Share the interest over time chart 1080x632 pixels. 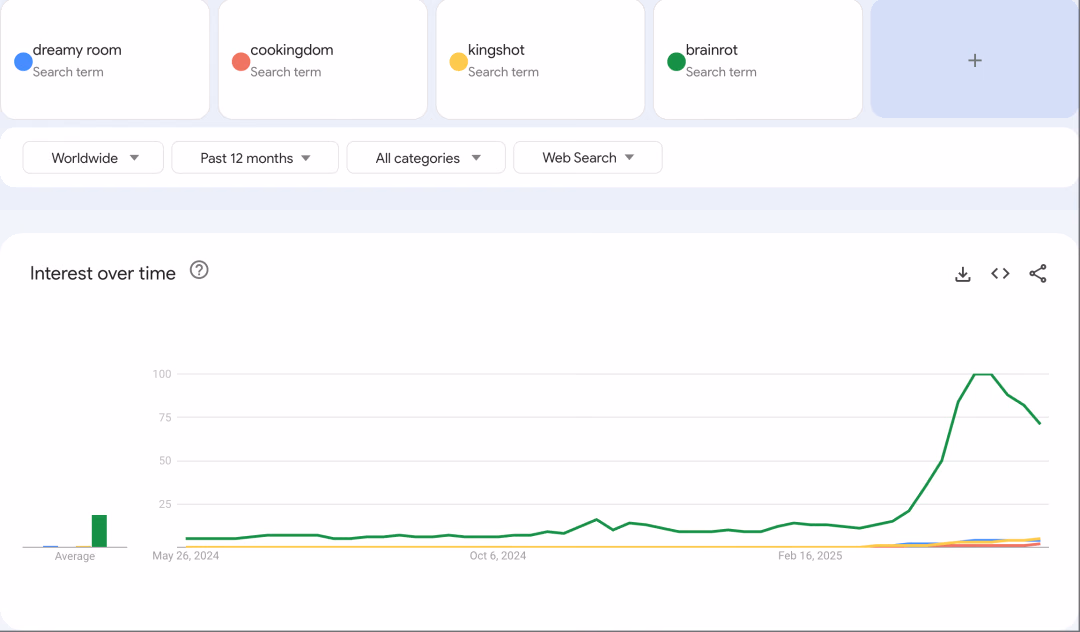point(1038,273)
